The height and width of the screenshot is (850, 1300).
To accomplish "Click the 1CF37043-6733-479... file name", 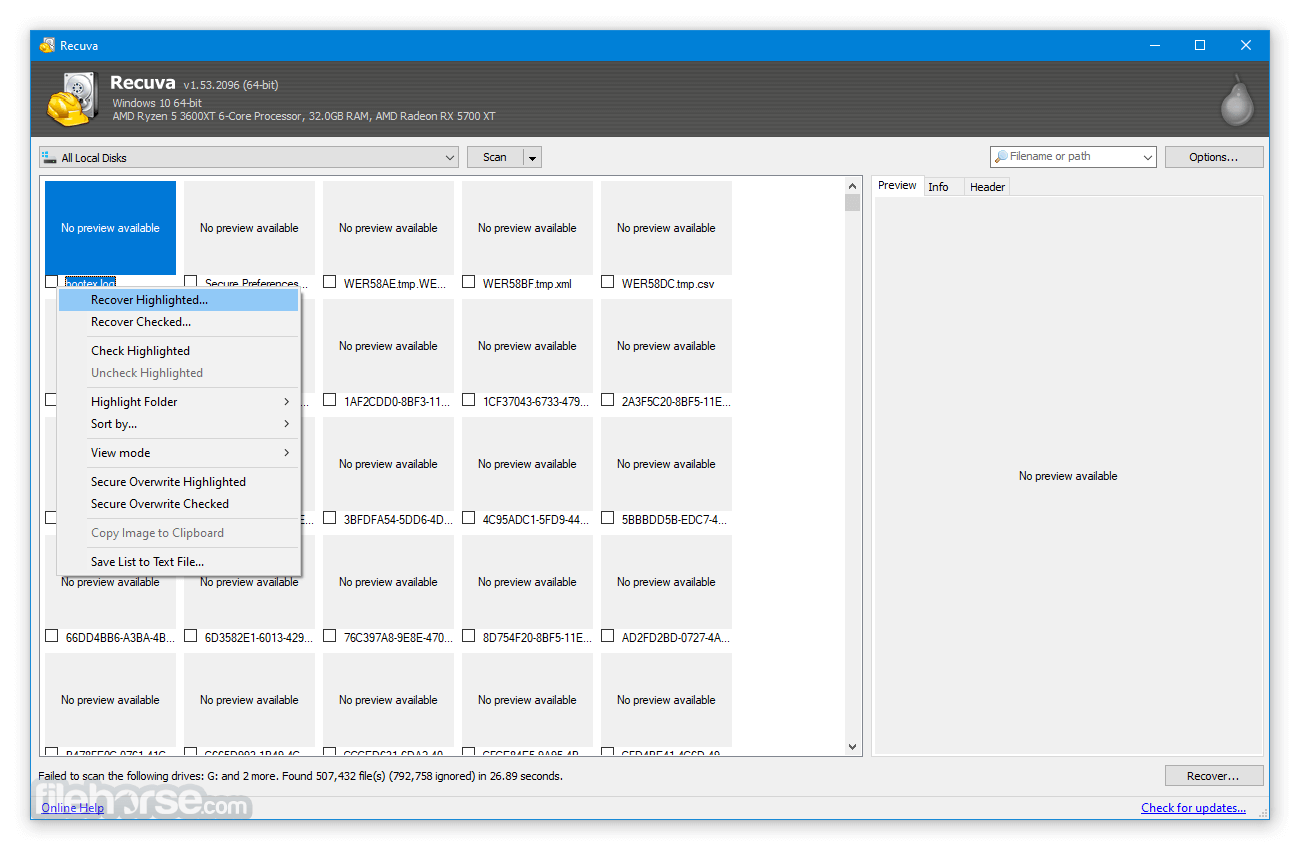I will click(x=536, y=401).
